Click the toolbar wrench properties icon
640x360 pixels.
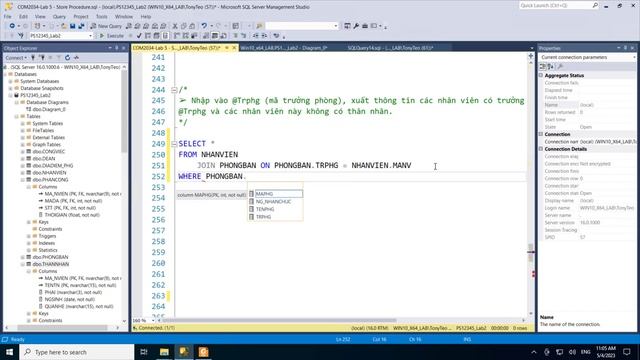[356, 26]
